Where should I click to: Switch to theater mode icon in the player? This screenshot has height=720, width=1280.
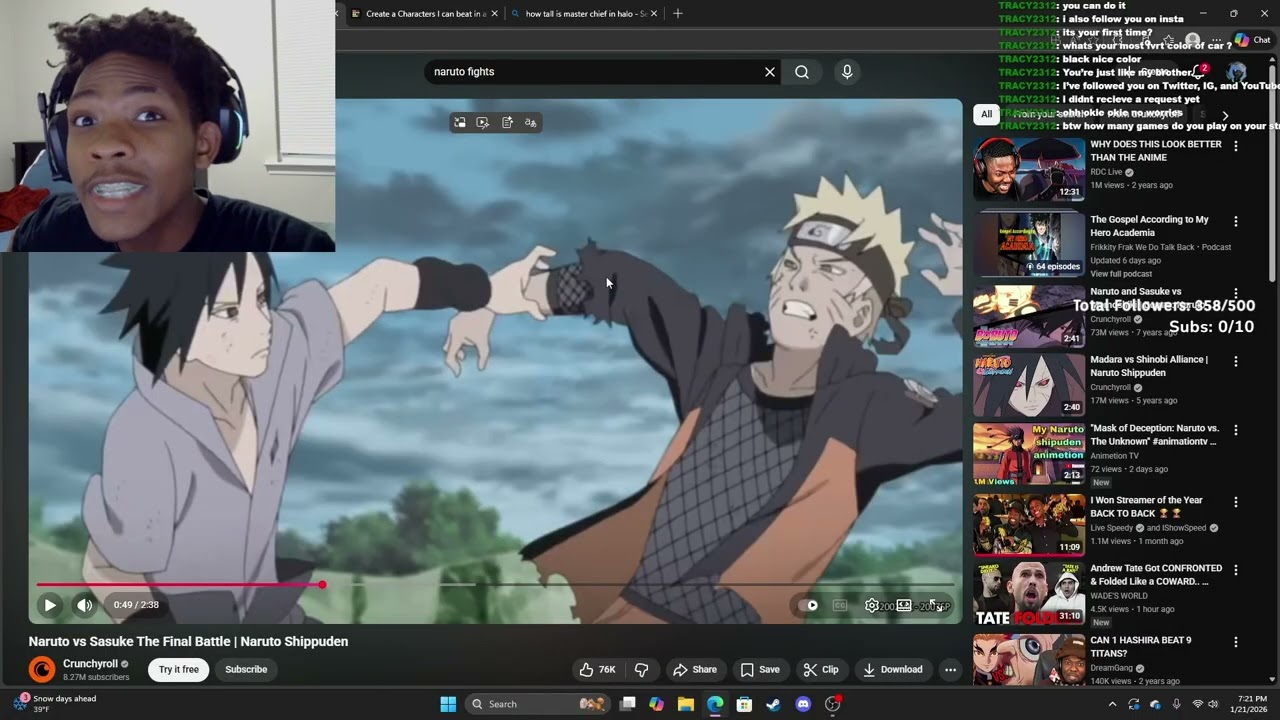point(904,605)
